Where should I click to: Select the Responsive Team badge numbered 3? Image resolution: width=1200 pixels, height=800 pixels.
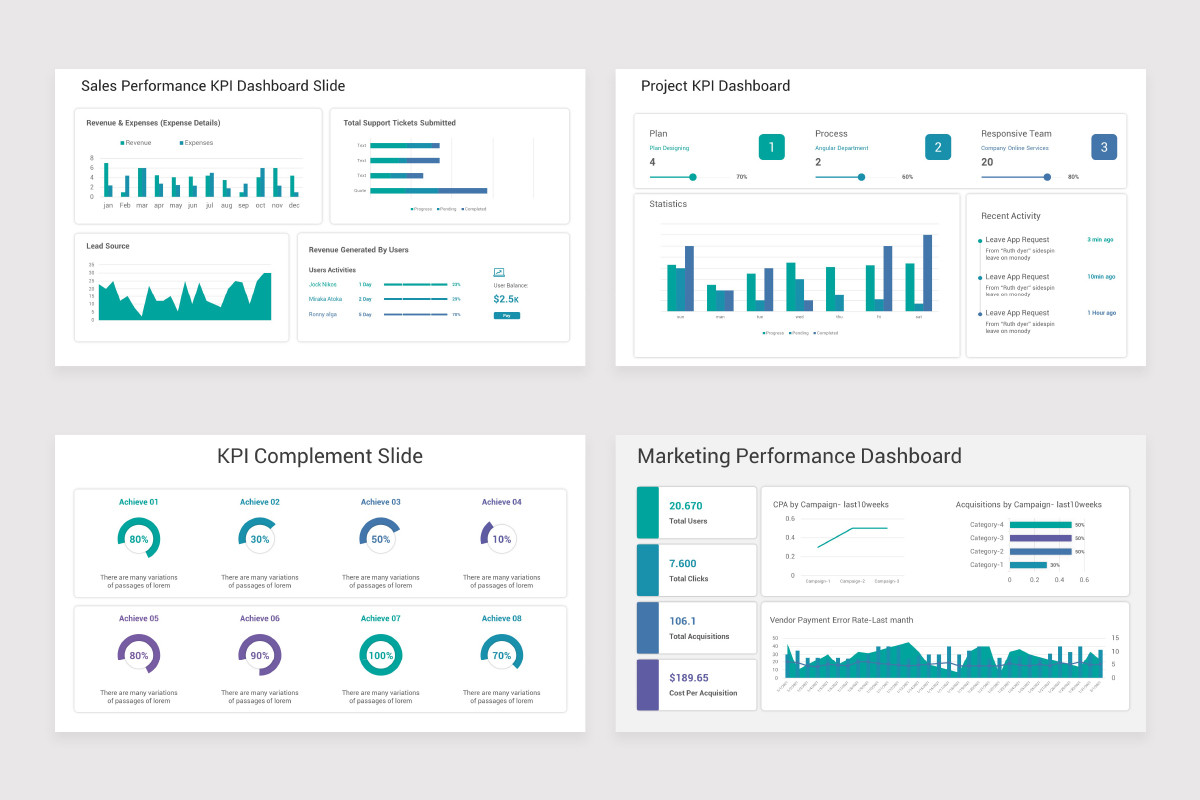1104,147
